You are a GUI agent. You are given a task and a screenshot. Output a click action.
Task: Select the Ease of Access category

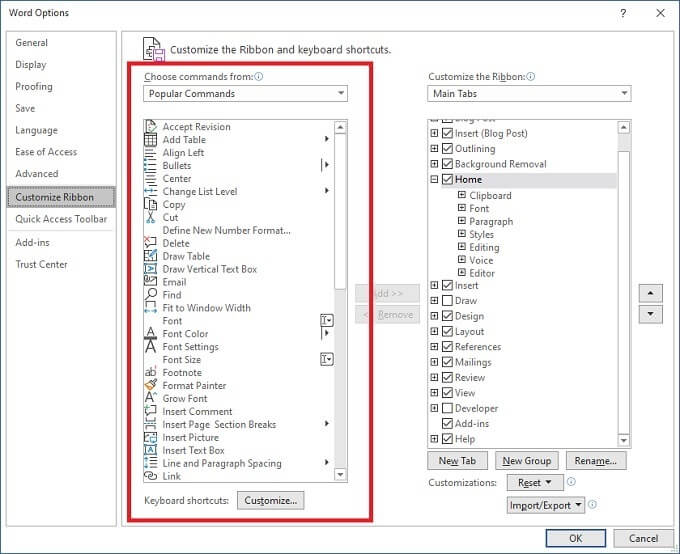click(x=46, y=152)
